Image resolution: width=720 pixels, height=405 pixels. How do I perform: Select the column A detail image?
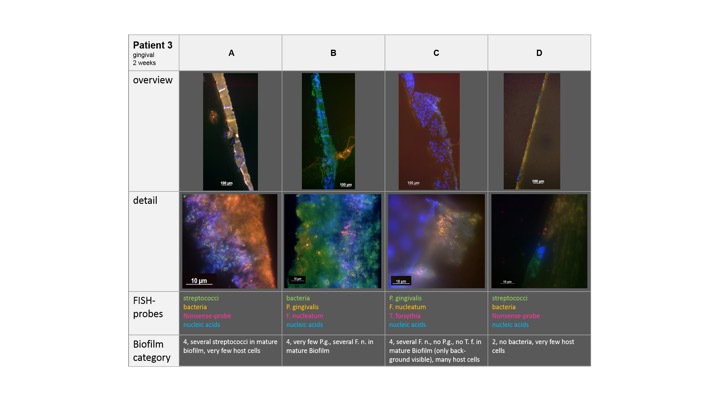tap(230, 241)
